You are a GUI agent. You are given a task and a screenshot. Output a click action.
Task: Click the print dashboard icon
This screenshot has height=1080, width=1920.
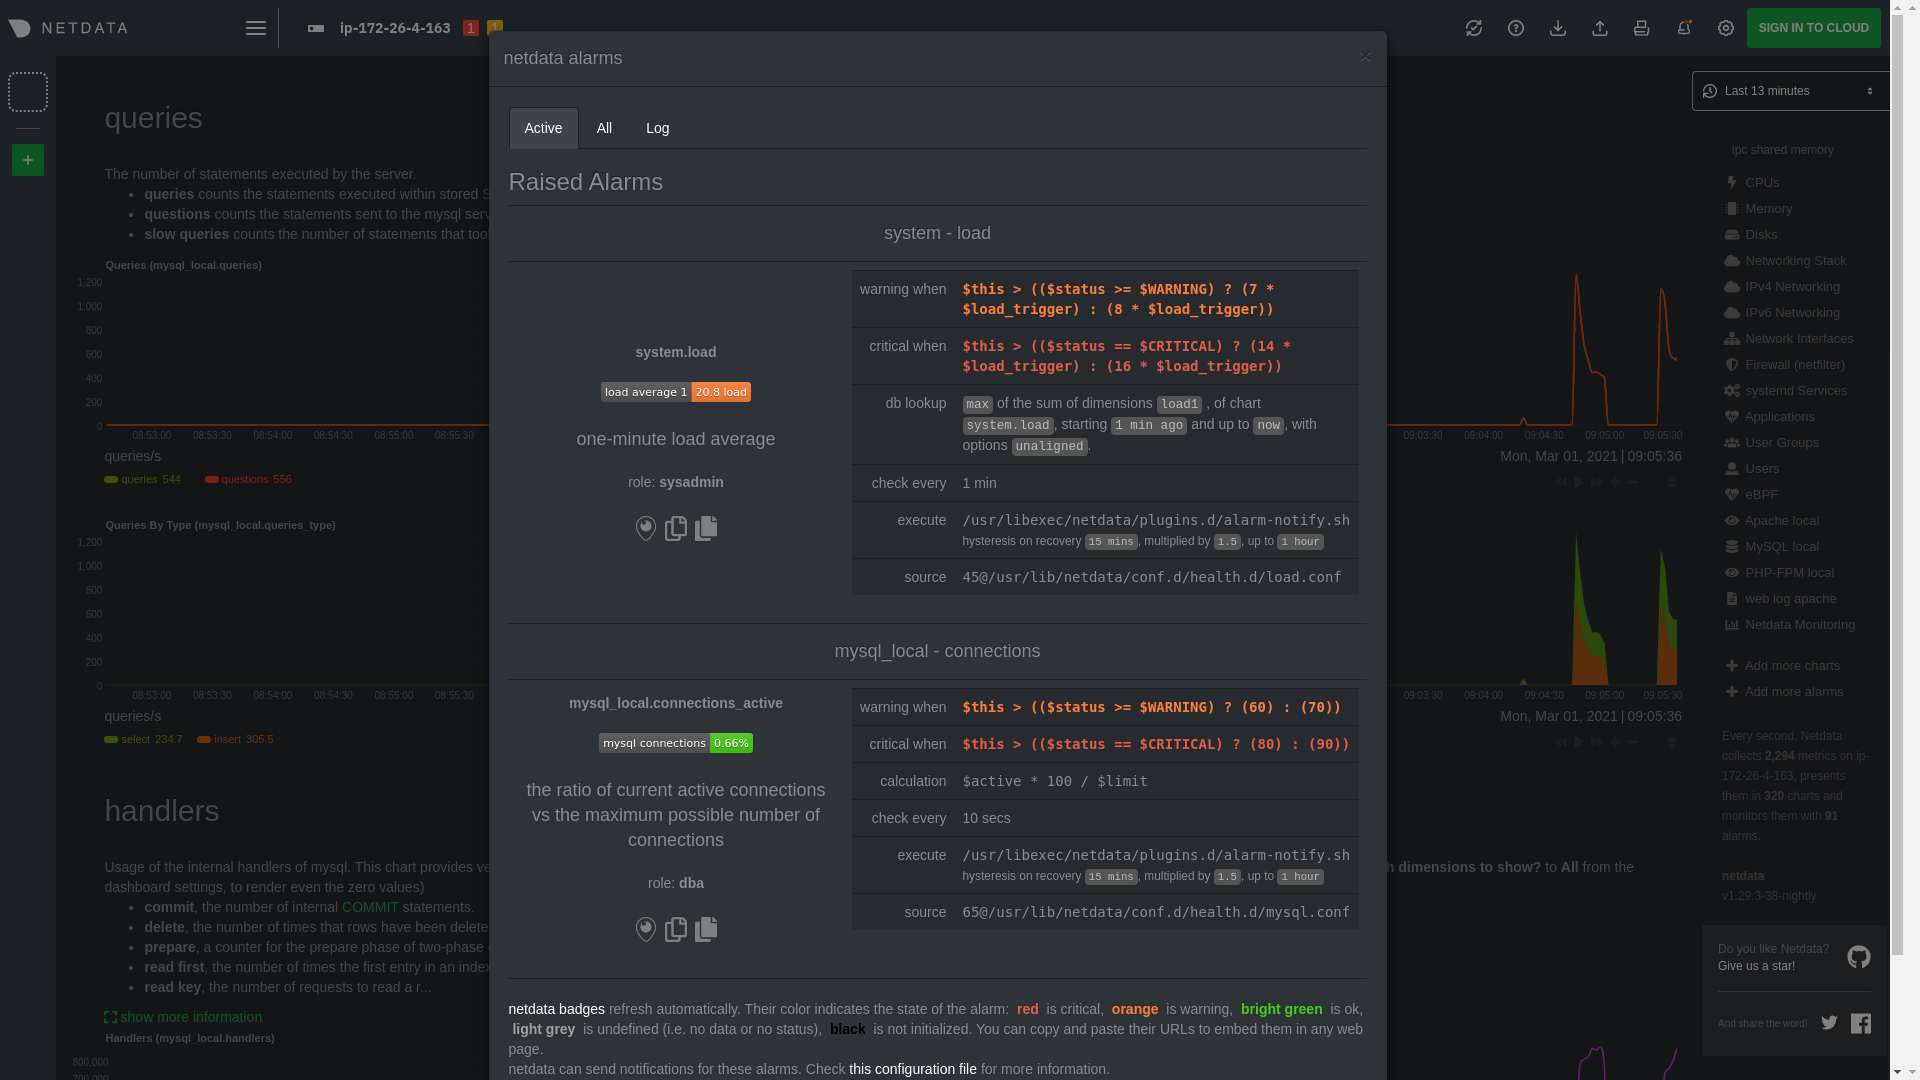pos(1642,28)
